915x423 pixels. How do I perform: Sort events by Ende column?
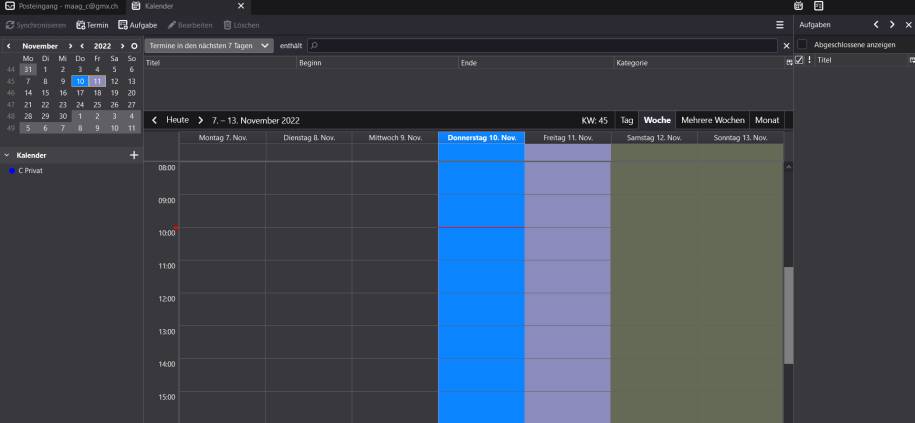point(536,63)
